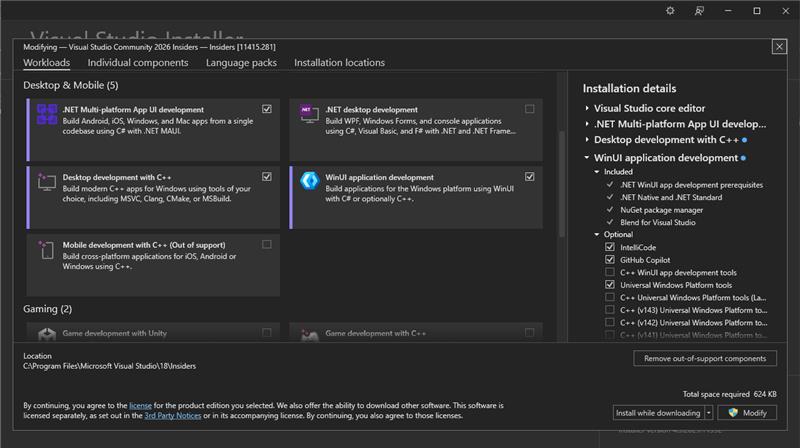This screenshot has width=800, height=448.
Task: Collapse the Optional components list
Action: [x=597, y=235]
